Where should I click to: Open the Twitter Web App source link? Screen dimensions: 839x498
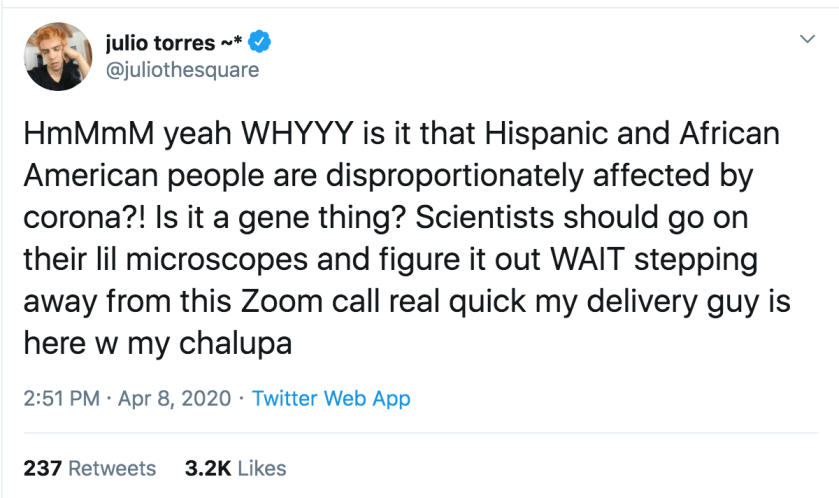[331, 398]
